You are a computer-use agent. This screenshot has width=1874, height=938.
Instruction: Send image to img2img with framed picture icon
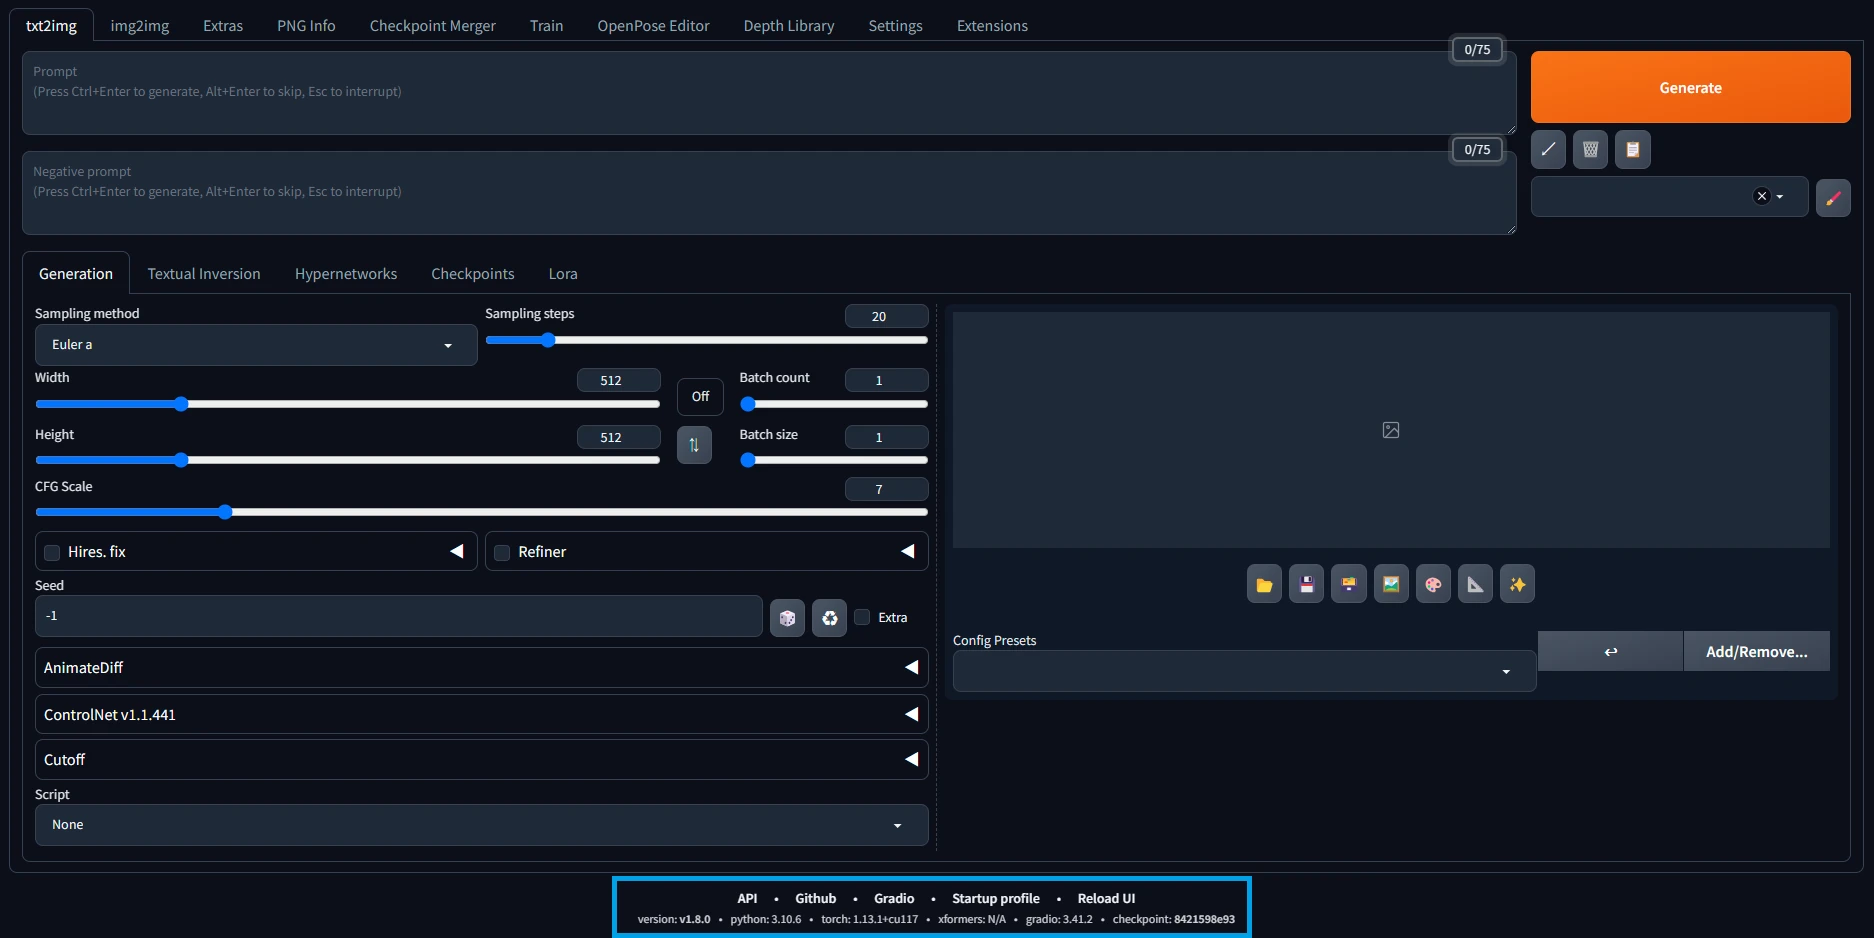pos(1391,584)
